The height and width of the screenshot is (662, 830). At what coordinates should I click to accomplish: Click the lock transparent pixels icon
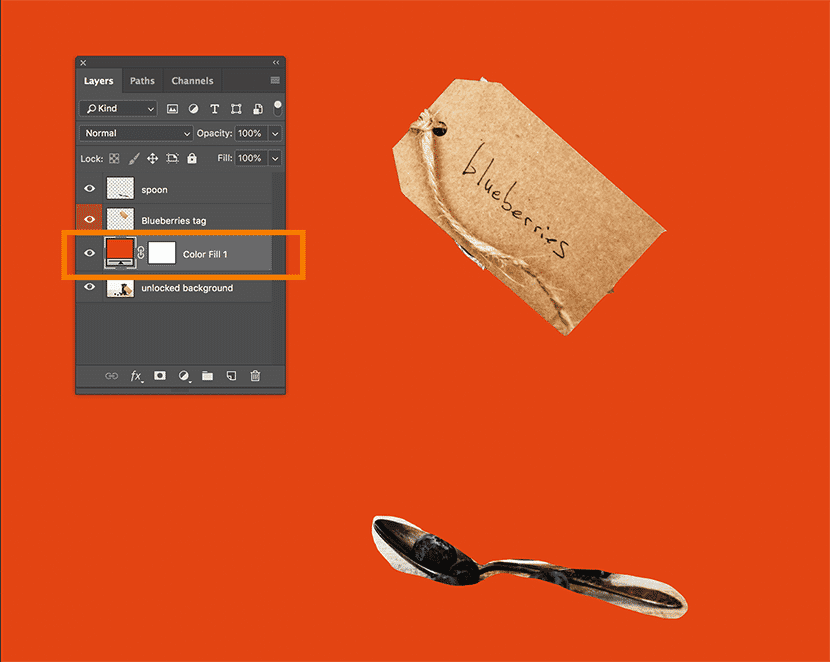tap(114, 159)
